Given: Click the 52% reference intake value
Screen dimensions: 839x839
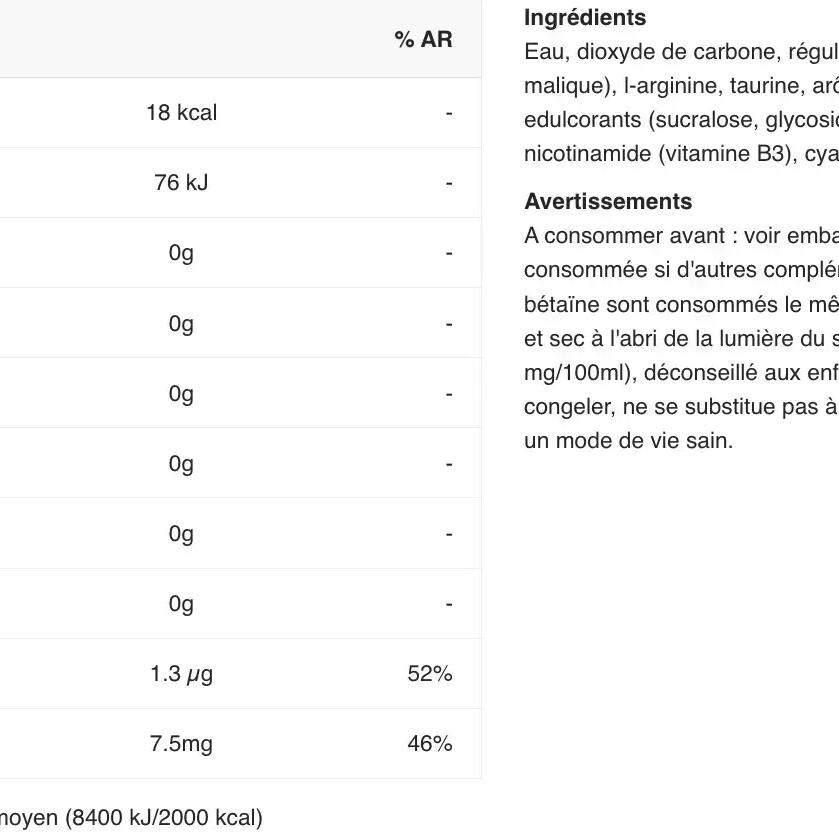Looking at the screenshot, I should pos(430,674).
